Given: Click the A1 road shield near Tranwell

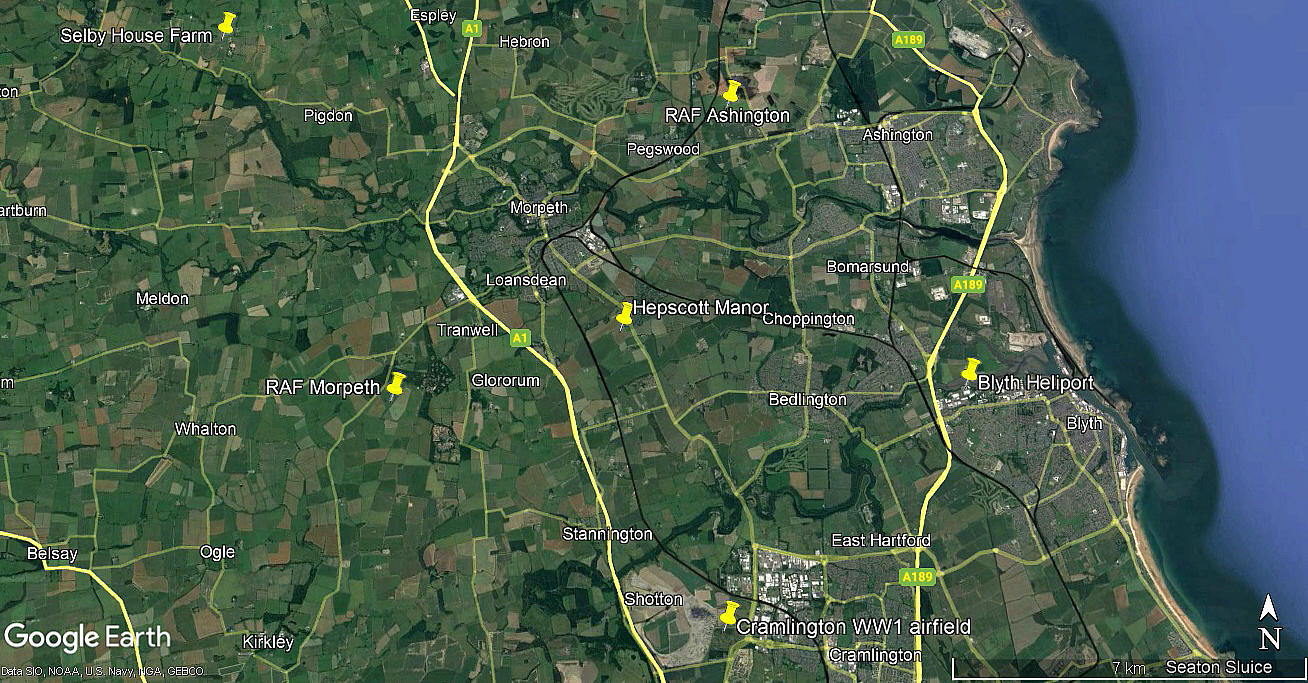Looking at the screenshot, I should [x=520, y=338].
